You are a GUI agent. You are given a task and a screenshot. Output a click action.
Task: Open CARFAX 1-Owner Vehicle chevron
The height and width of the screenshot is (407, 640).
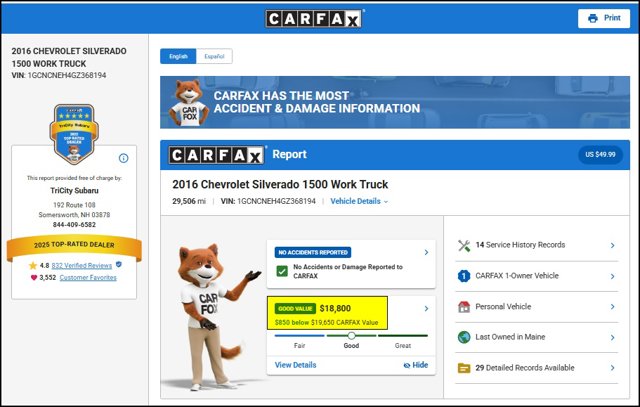pos(613,276)
